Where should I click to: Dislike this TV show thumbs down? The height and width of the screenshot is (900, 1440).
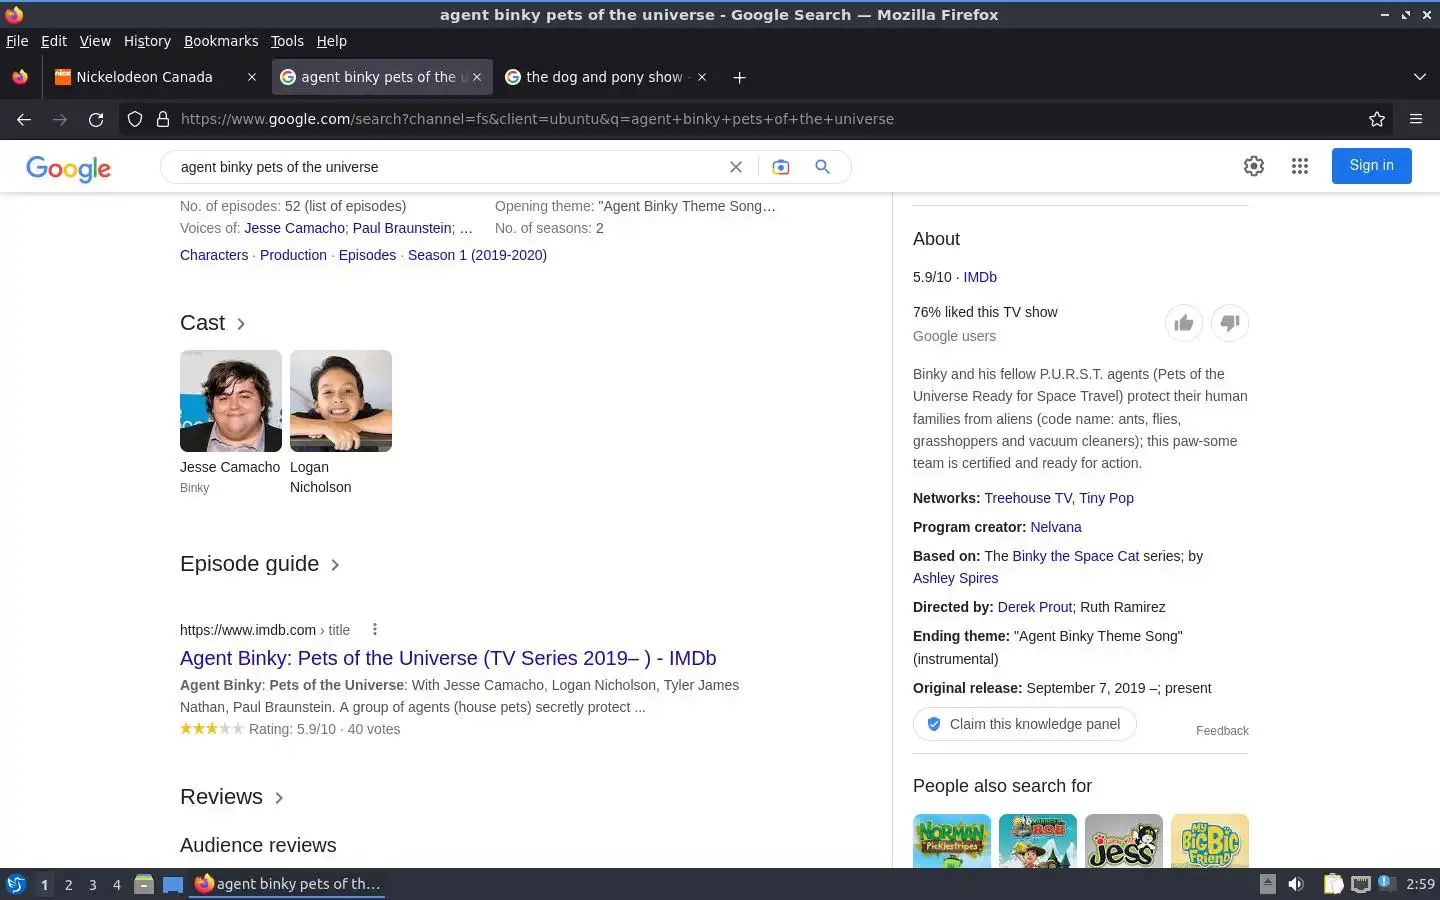1230,323
